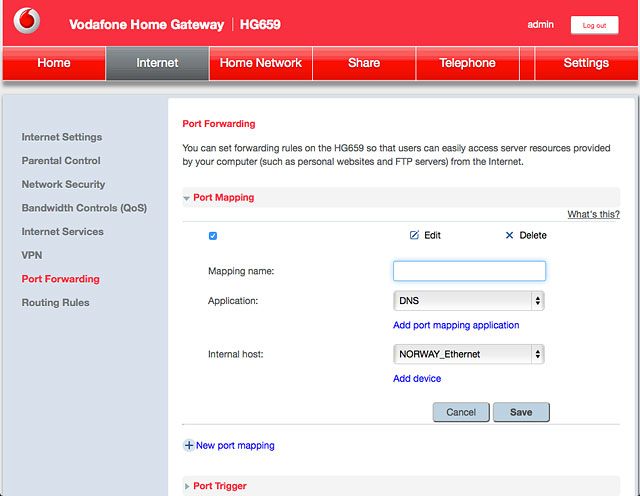This screenshot has width=640, height=496.
Task: Open the Home tab
Action: click(x=54, y=63)
